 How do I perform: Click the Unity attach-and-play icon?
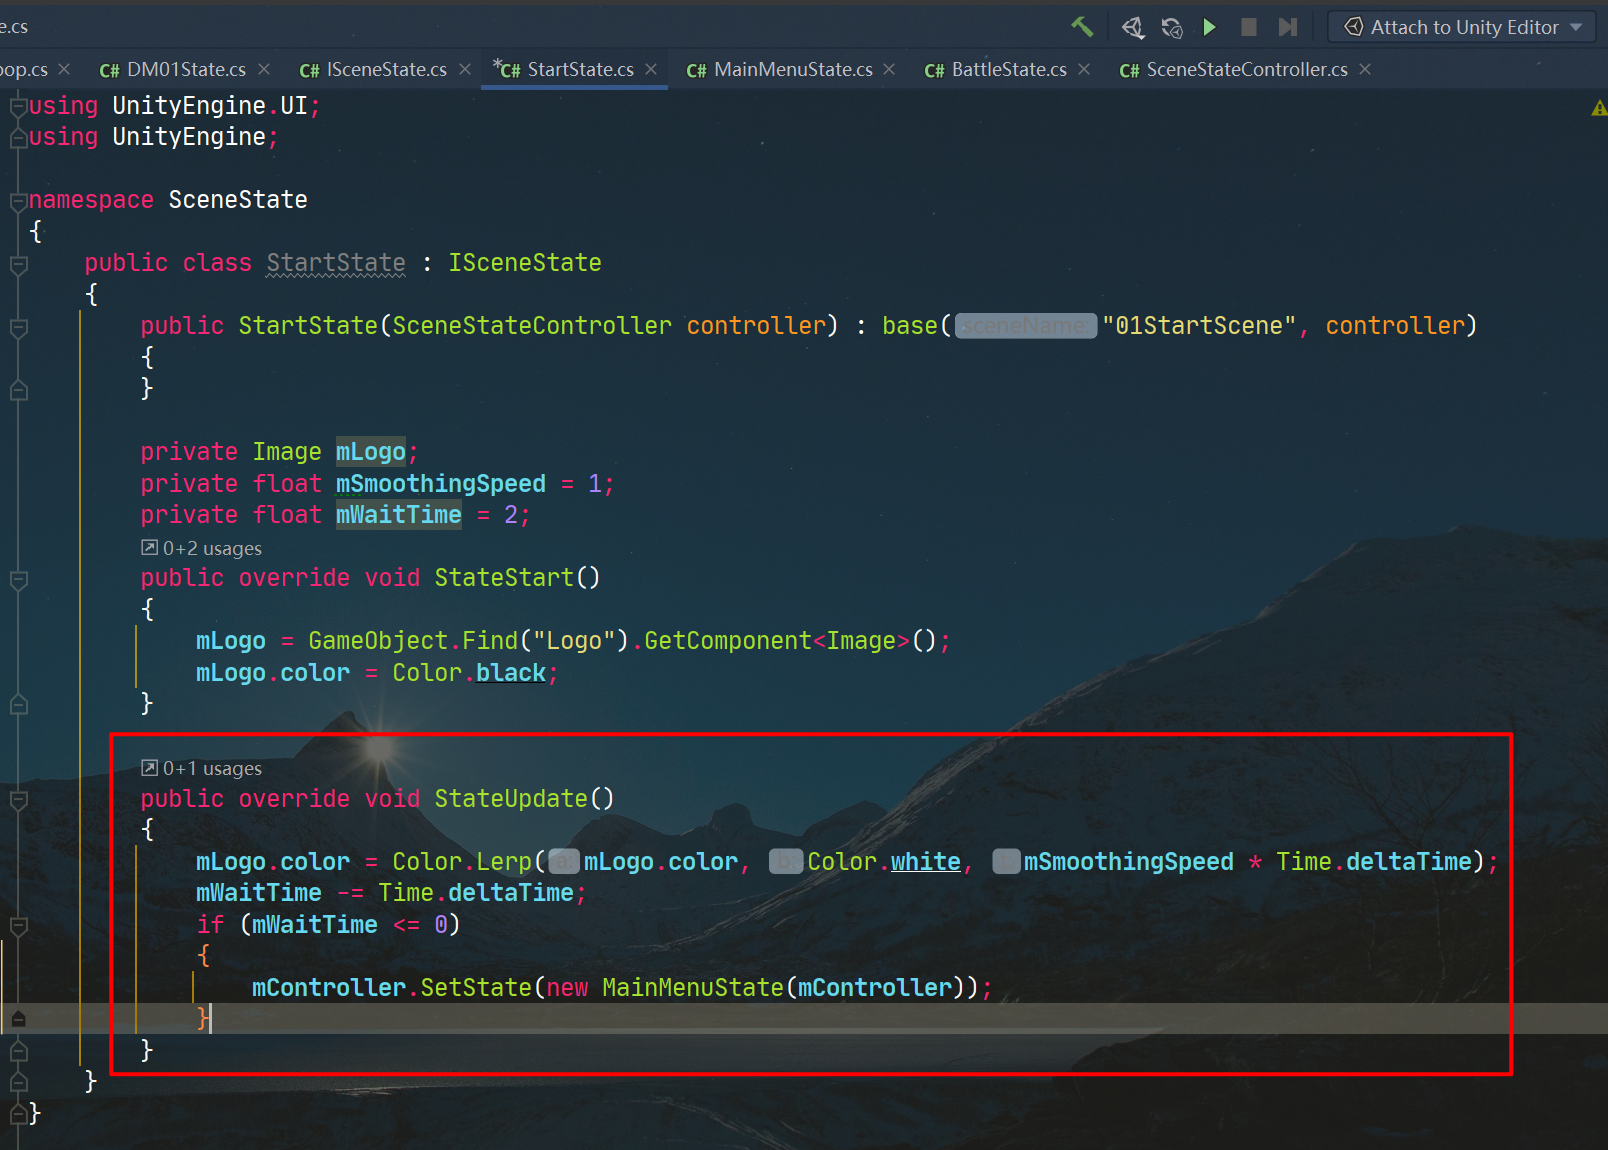coord(1132,27)
